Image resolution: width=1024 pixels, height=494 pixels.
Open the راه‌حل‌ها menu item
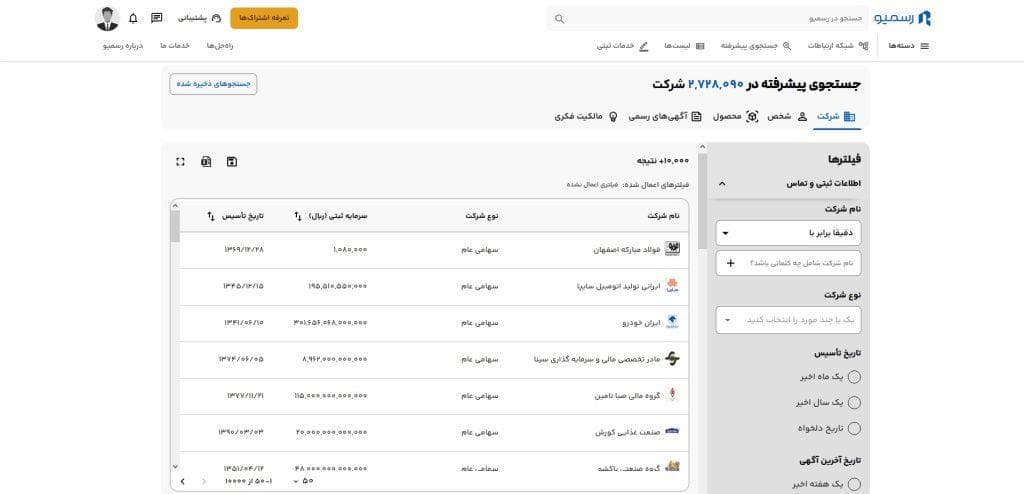(x=220, y=46)
